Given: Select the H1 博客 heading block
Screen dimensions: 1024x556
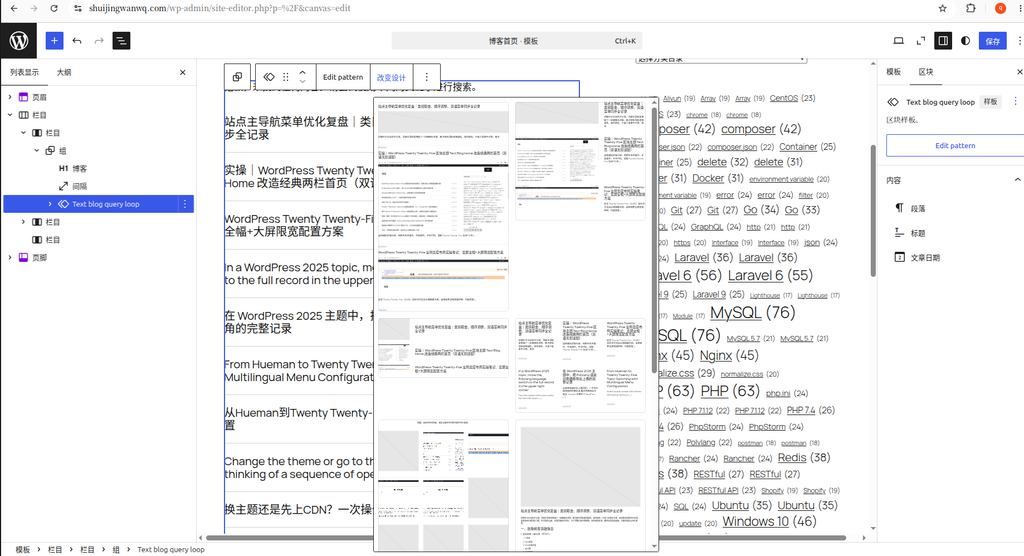Looking at the screenshot, I should tap(73, 169).
